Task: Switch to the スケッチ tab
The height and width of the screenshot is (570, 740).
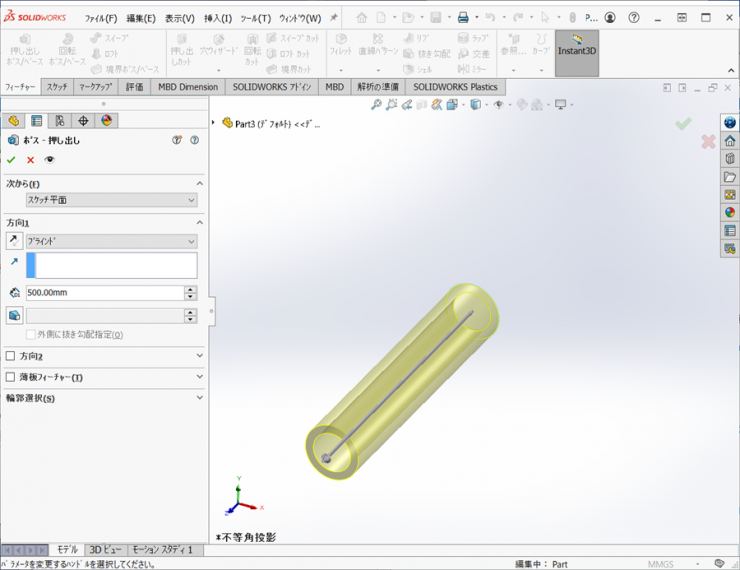Action: [57, 87]
